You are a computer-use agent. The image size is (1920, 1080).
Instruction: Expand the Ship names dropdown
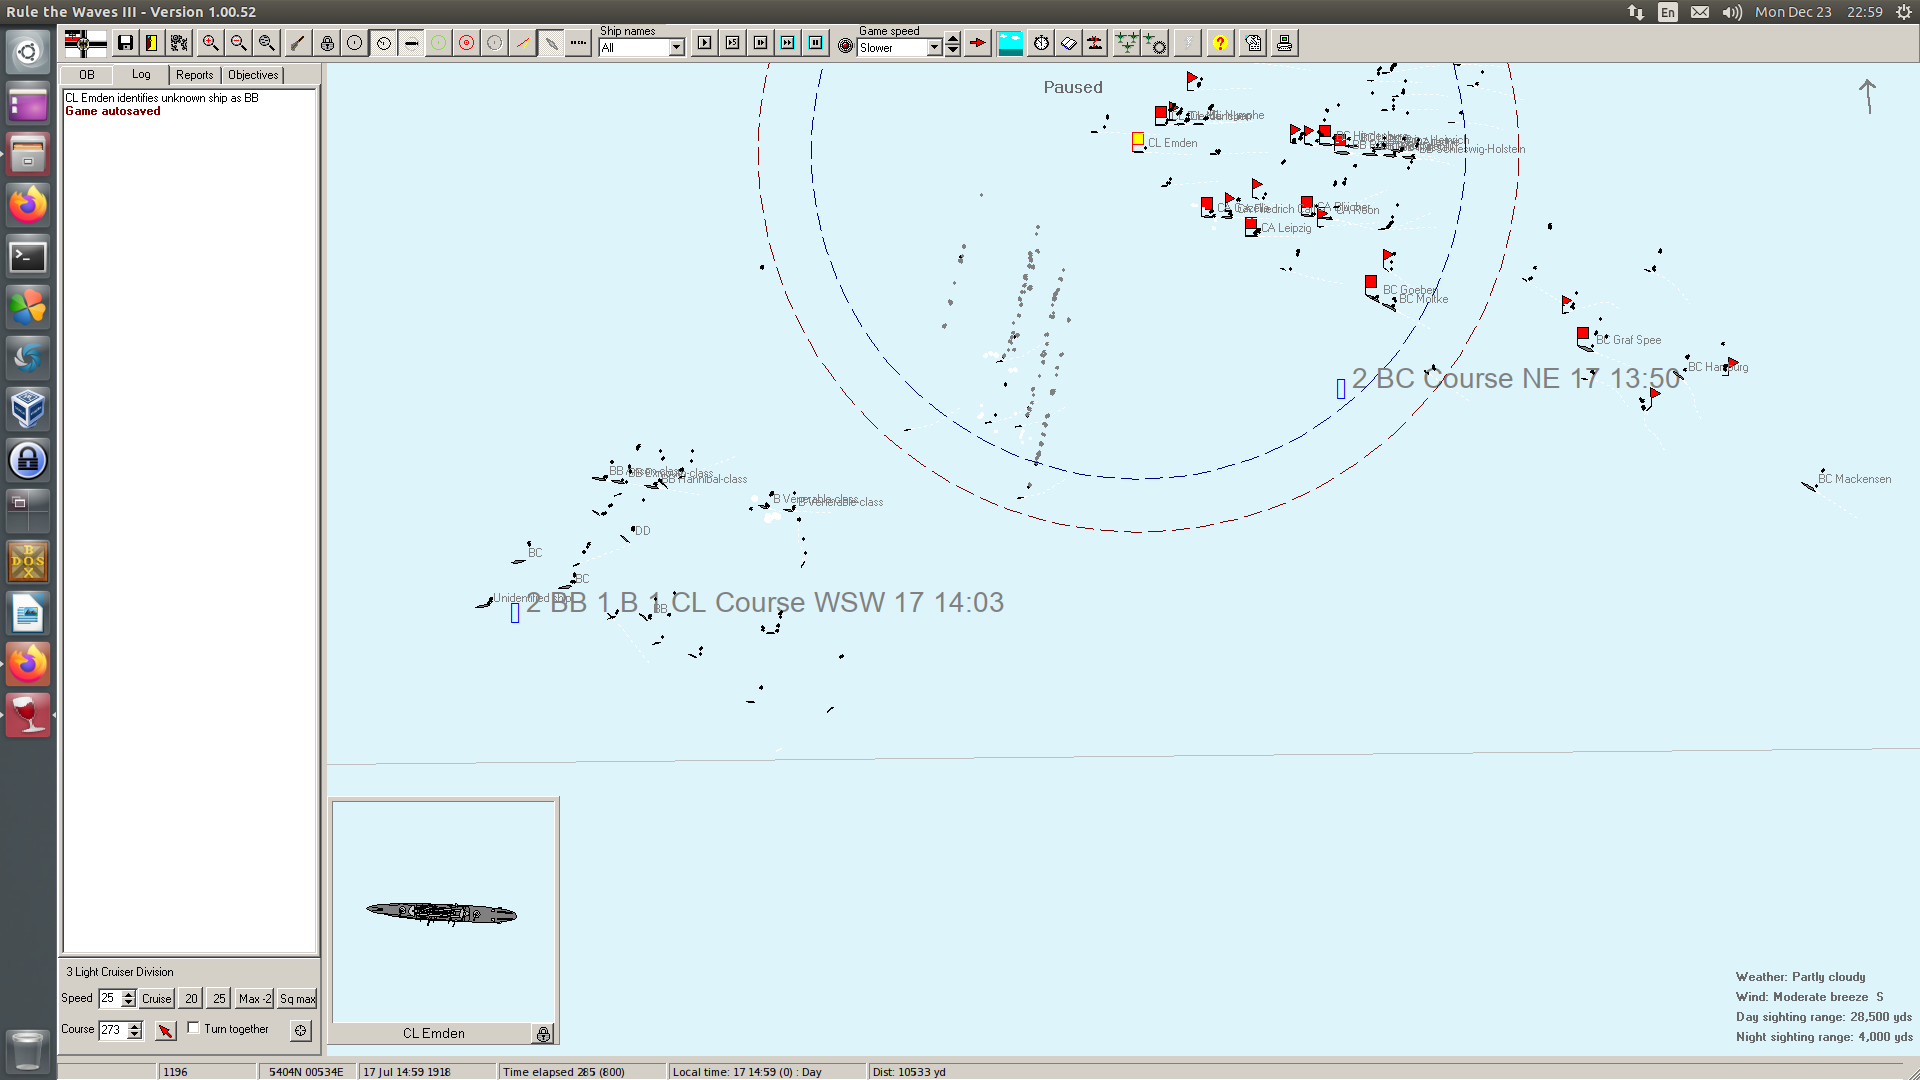(677, 48)
